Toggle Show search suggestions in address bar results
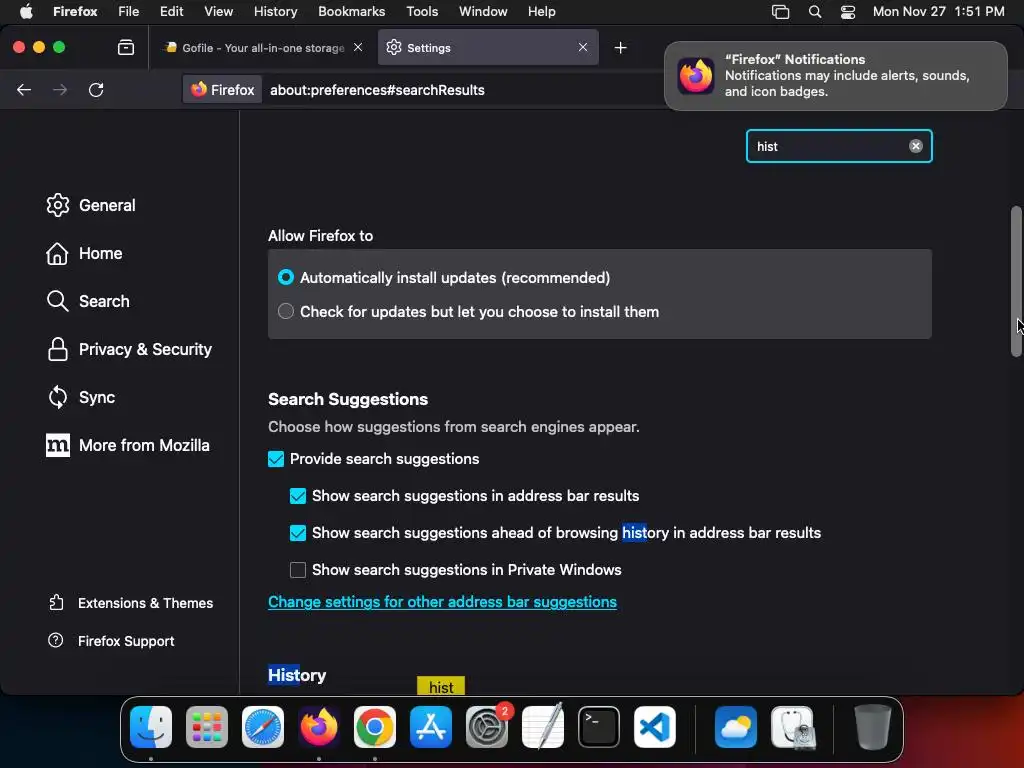 tap(298, 496)
